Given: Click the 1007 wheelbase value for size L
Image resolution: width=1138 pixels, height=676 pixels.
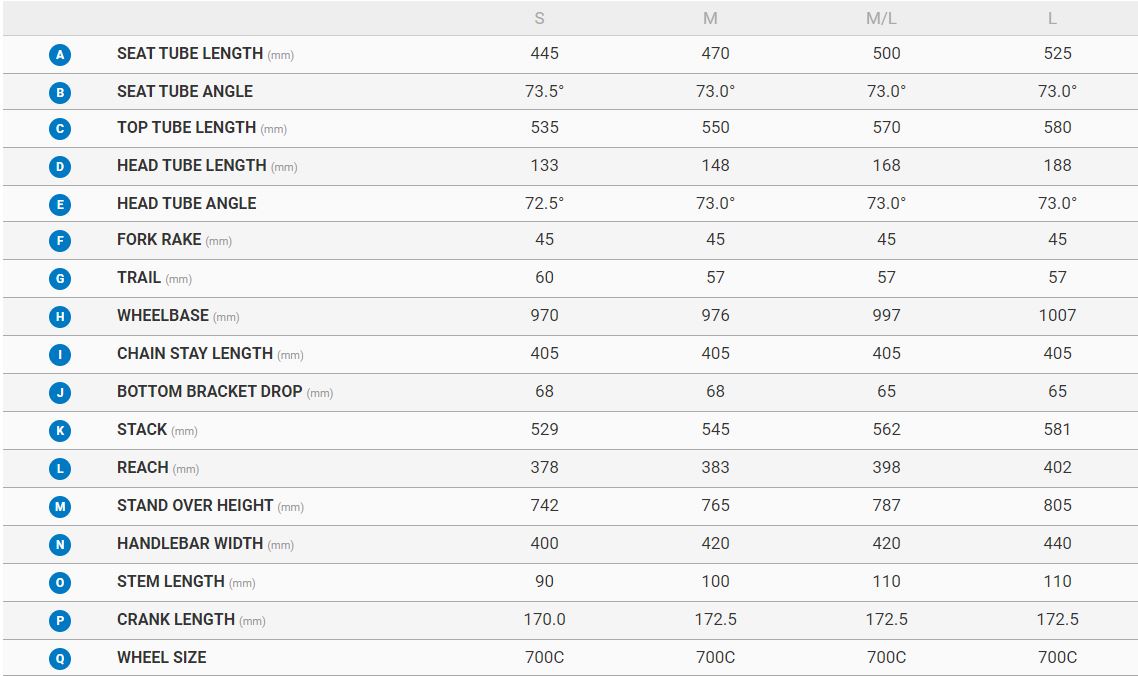Looking at the screenshot, I should pos(1057,316).
